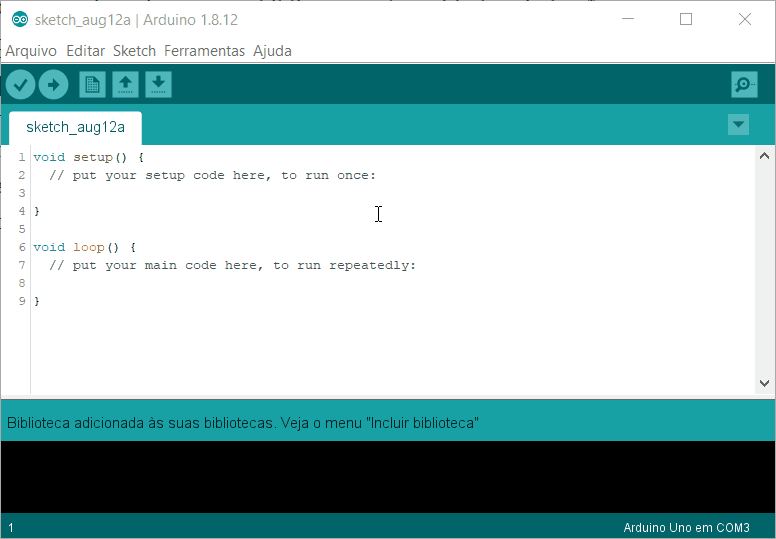Viewport: 776px width, 539px height.
Task: Open the Arquivo menu
Action: 31,51
